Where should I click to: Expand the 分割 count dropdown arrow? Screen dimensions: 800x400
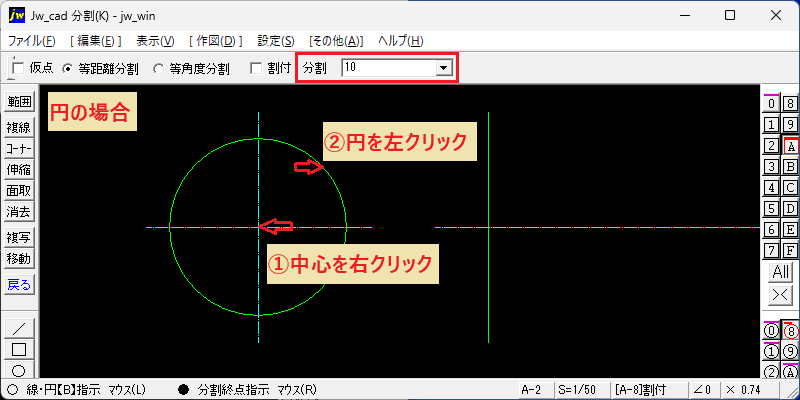coord(443,68)
